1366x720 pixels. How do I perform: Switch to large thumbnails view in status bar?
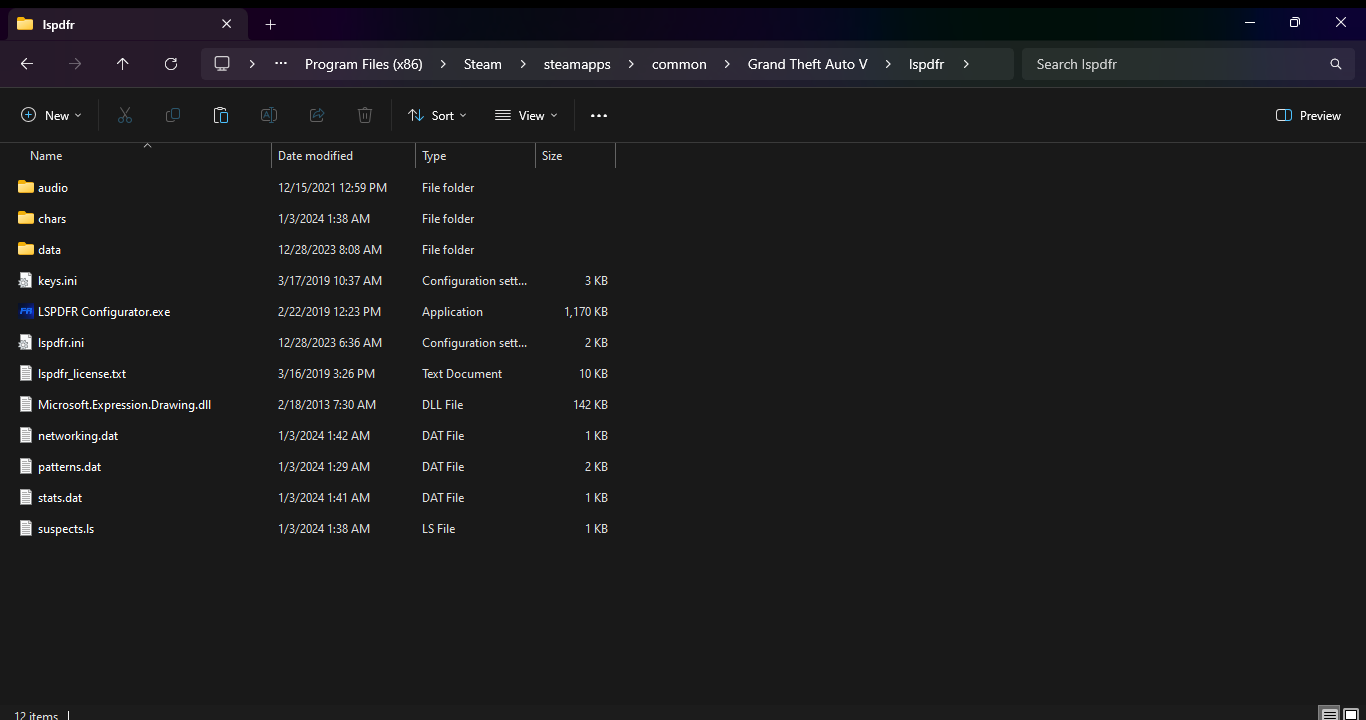[1351, 714]
